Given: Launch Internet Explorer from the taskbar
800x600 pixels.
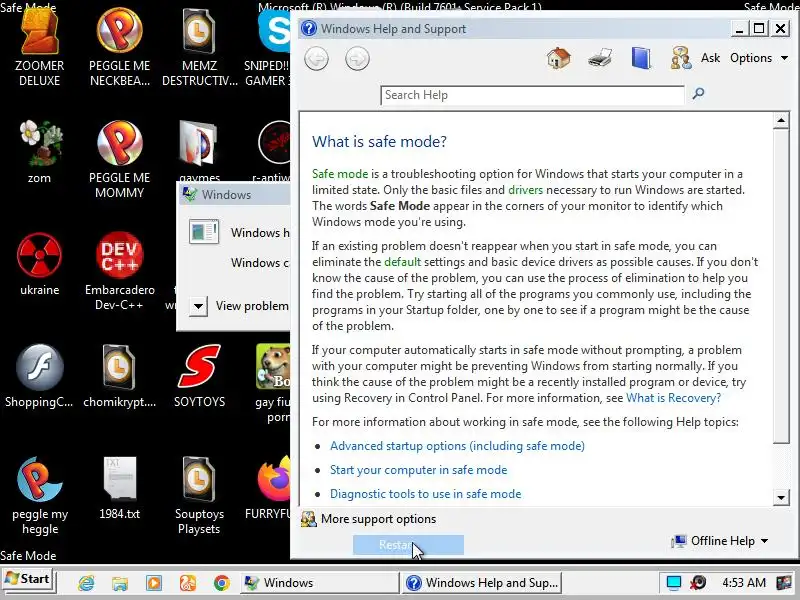Looking at the screenshot, I should pos(86,583).
